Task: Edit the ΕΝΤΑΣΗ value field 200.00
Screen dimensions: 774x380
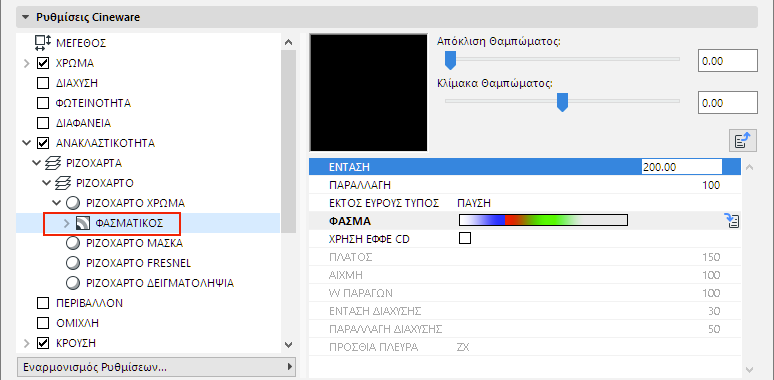Action: pos(682,167)
